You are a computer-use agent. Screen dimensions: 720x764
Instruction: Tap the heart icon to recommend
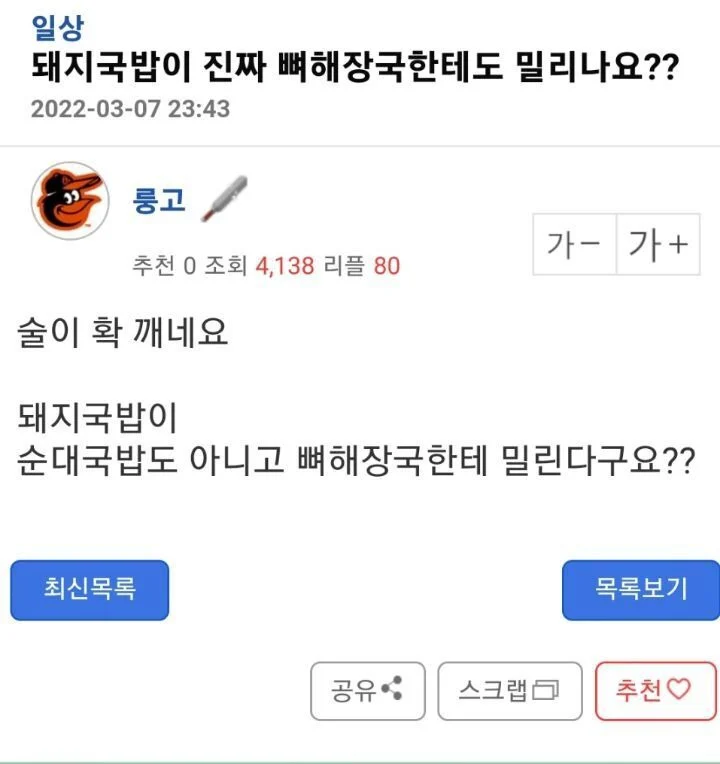pyautogui.click(x=679, y=690)
